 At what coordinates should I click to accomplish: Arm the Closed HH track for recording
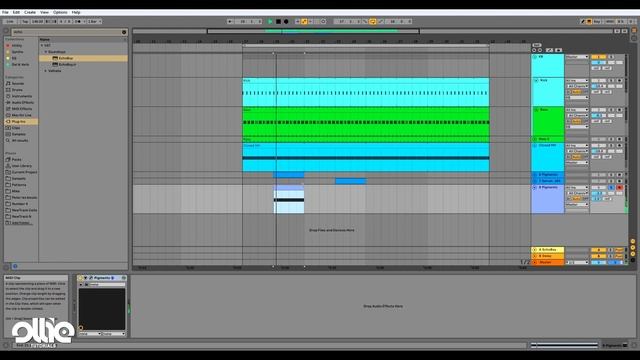tap(619, 145)
